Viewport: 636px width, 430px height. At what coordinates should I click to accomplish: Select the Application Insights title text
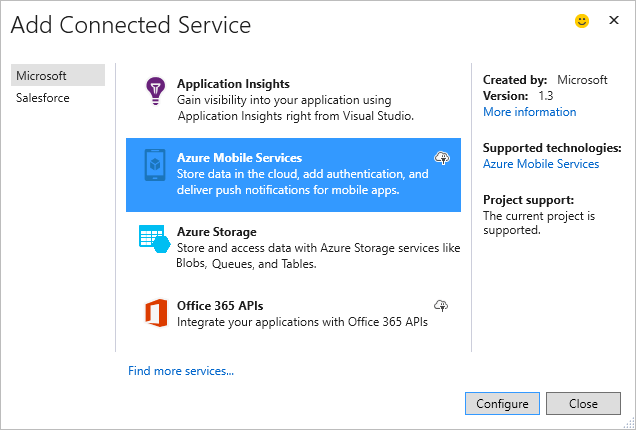click(233, 84)
